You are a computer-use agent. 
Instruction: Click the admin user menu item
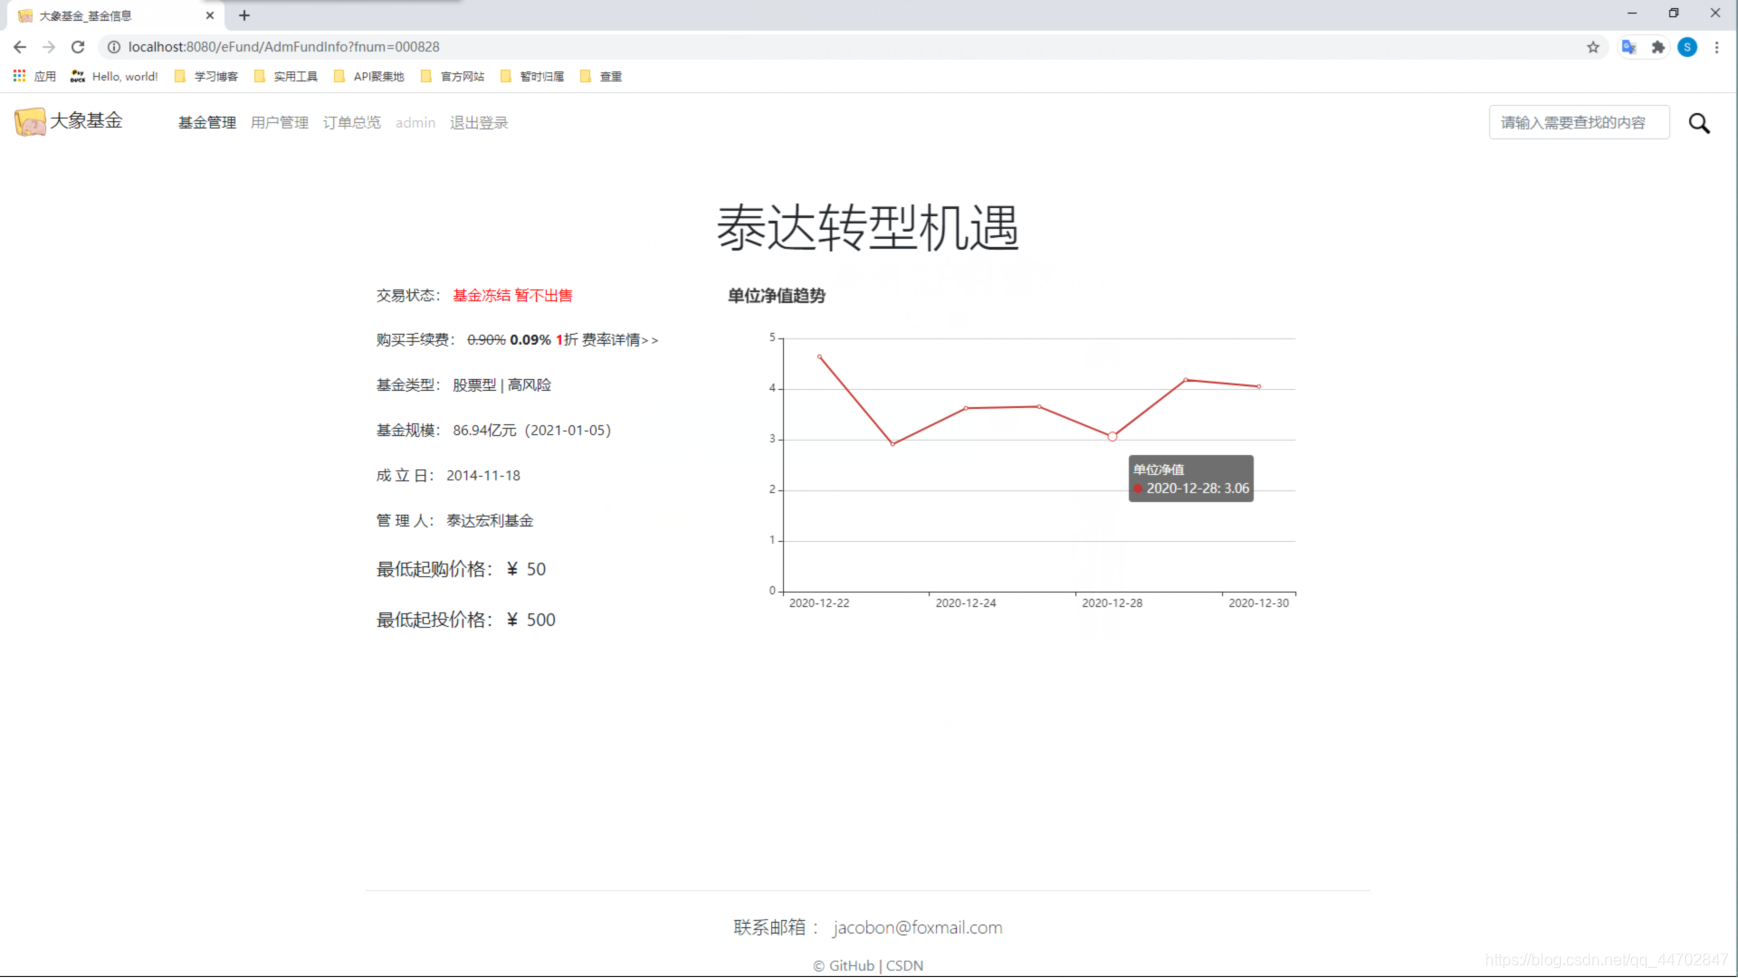tap(415, 123)
